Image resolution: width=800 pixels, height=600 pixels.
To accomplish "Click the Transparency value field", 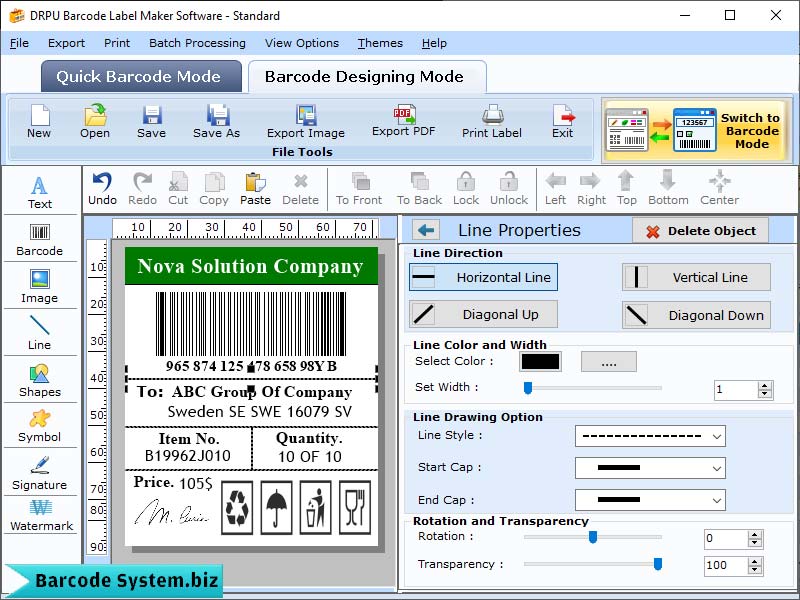I will [x=727, y=565].
